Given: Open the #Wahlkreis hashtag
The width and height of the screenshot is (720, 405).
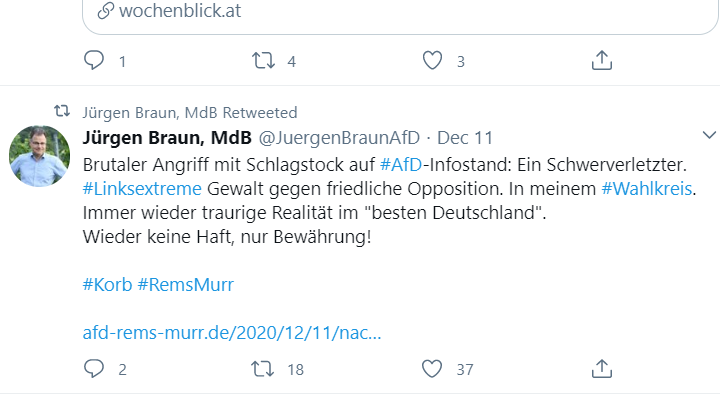Looking at the screenshot, I should (647, 188).
